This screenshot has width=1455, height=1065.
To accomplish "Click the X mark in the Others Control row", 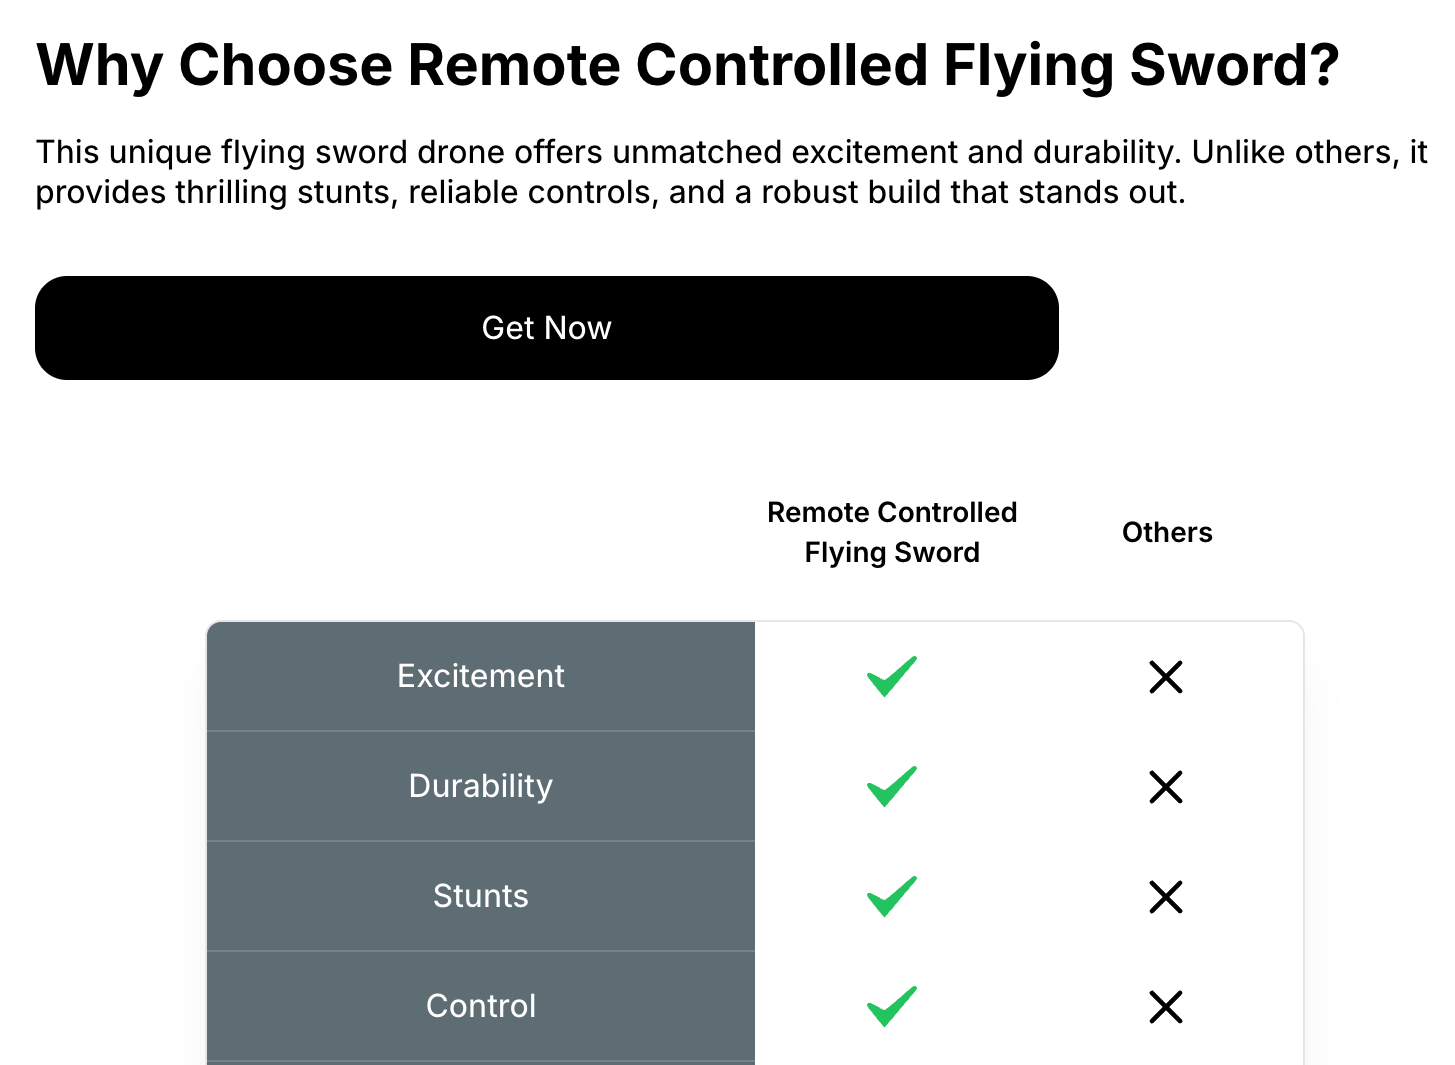I will (1166, 1008).
